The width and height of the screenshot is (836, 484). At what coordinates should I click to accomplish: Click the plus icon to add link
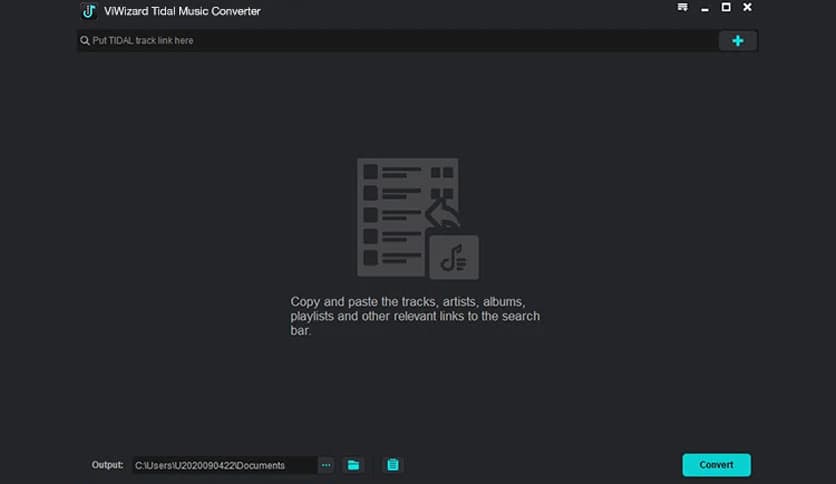click(x=737, y=41)
